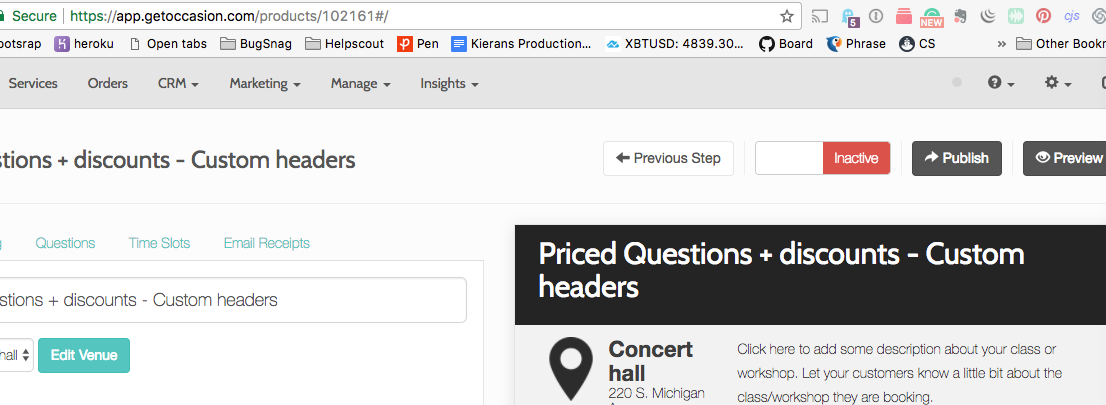Open the help question-mark dropdown
The height and width of the screenshot is (405, 1106).
[x=1001, y=83]
